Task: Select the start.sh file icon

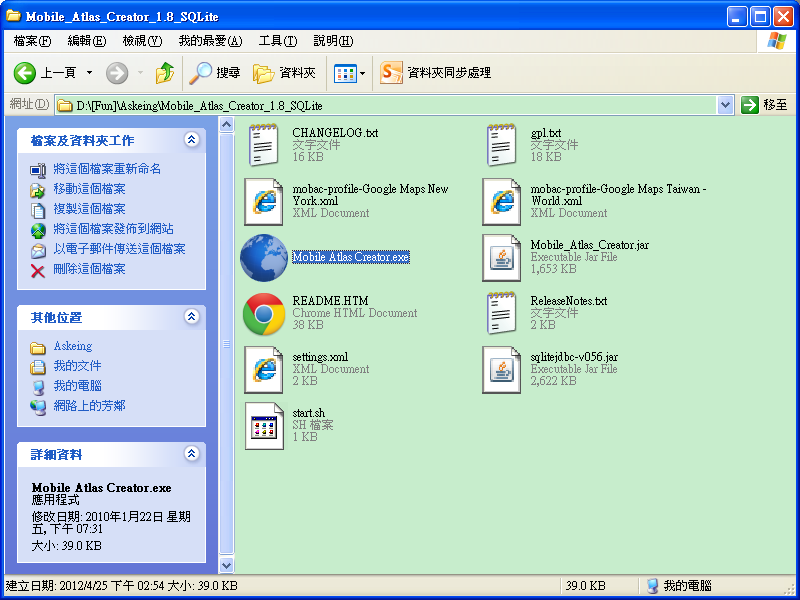Action: click(263, 426)
